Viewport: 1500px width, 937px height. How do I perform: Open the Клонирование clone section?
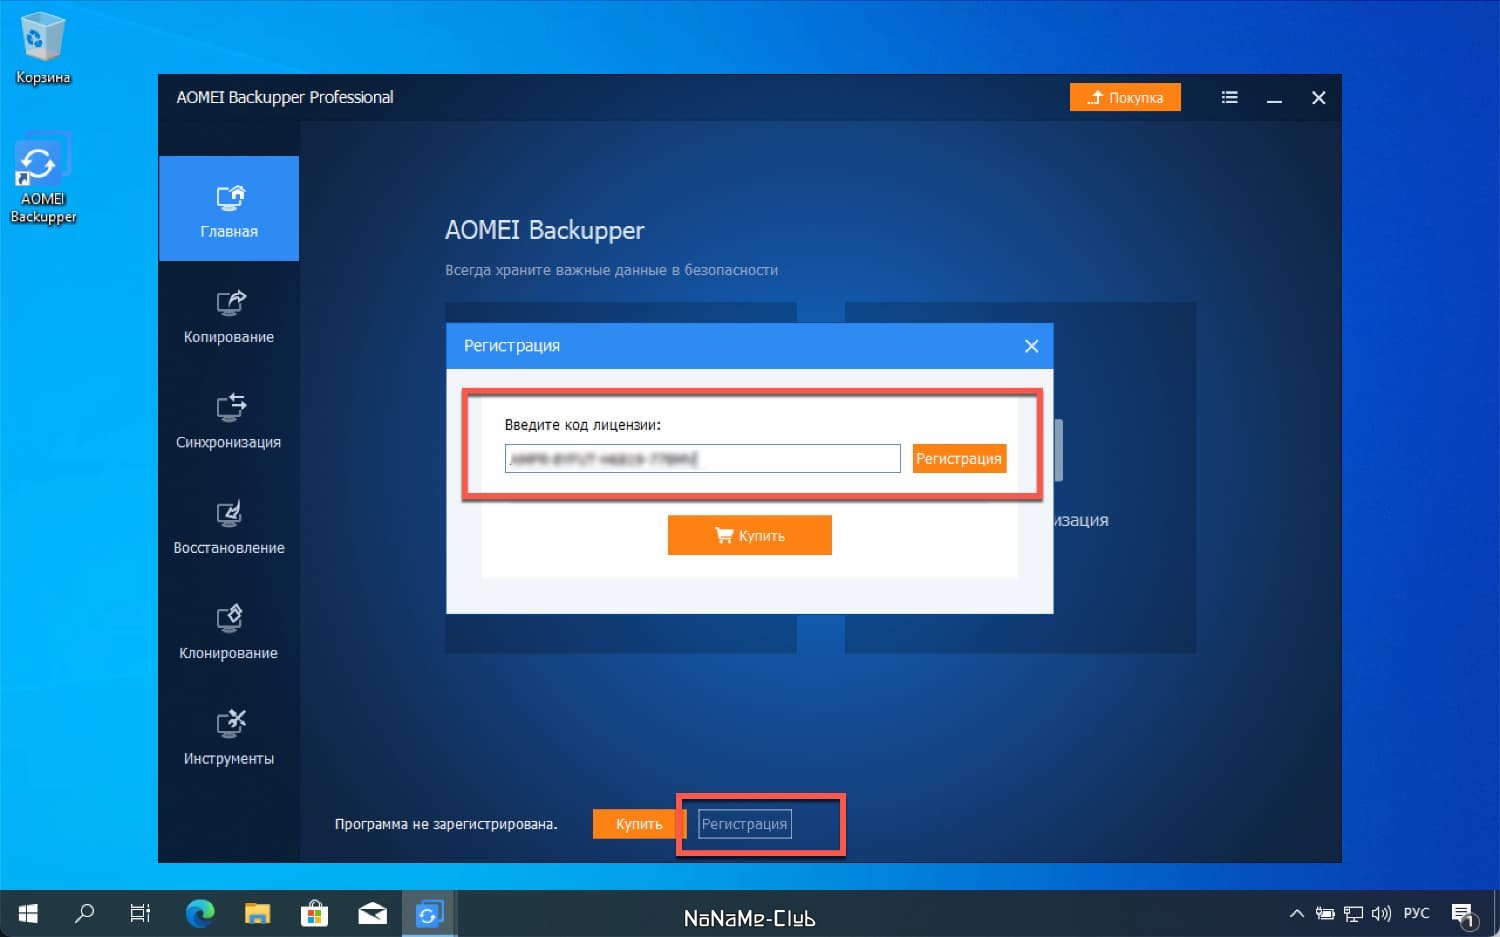tap(229, 631)
